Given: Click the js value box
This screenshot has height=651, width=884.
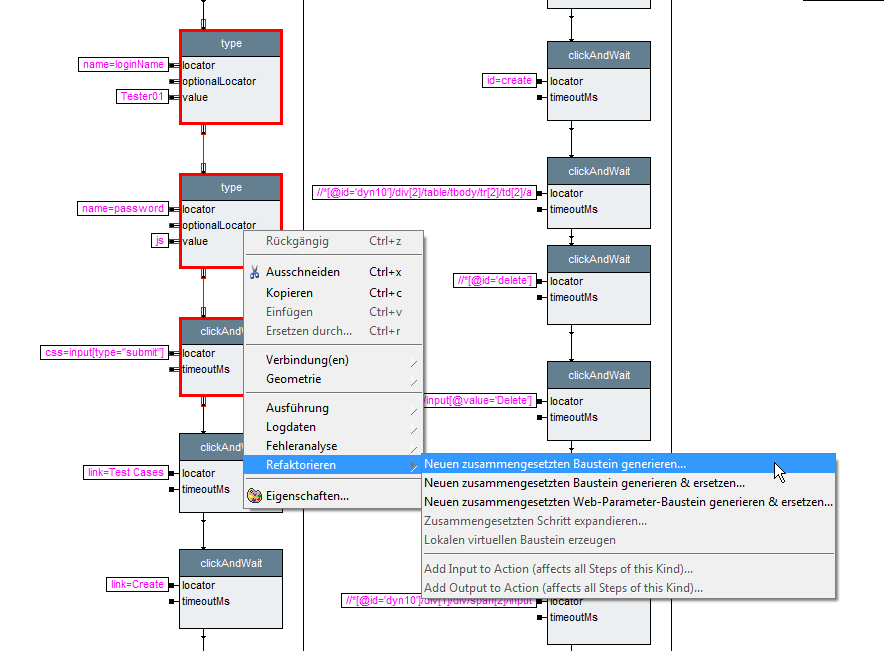Looking at the screenshot, I should click(159, 241).
